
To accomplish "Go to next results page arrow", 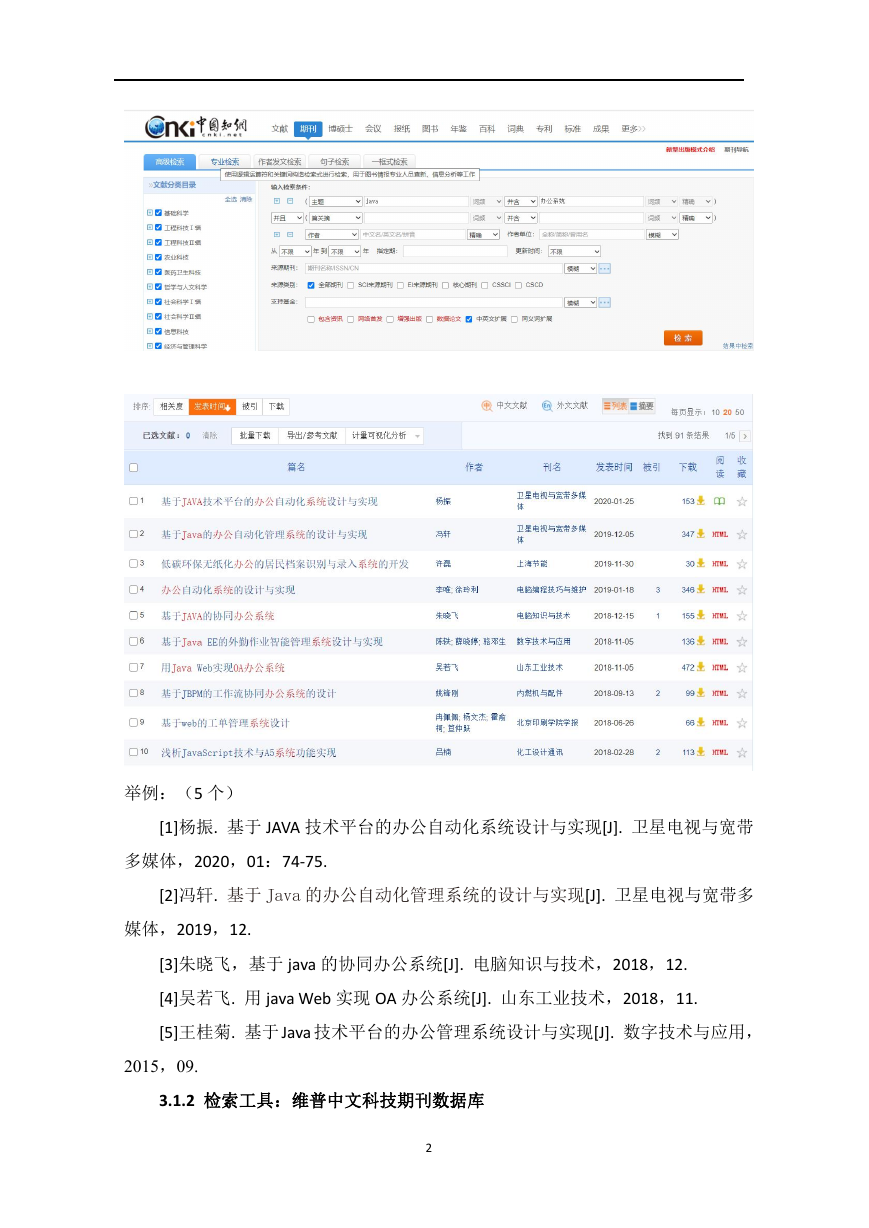I will [x=744, y=436].
